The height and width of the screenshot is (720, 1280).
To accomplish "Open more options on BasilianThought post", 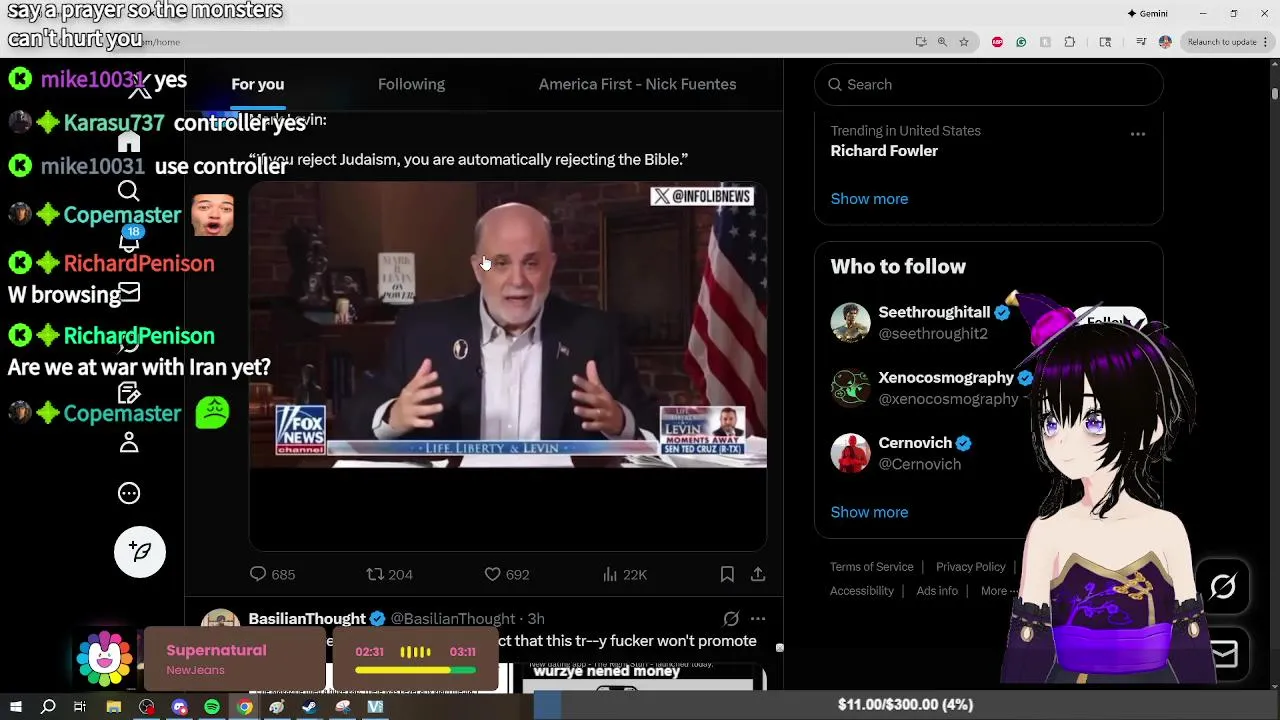I will click(758, 619).
